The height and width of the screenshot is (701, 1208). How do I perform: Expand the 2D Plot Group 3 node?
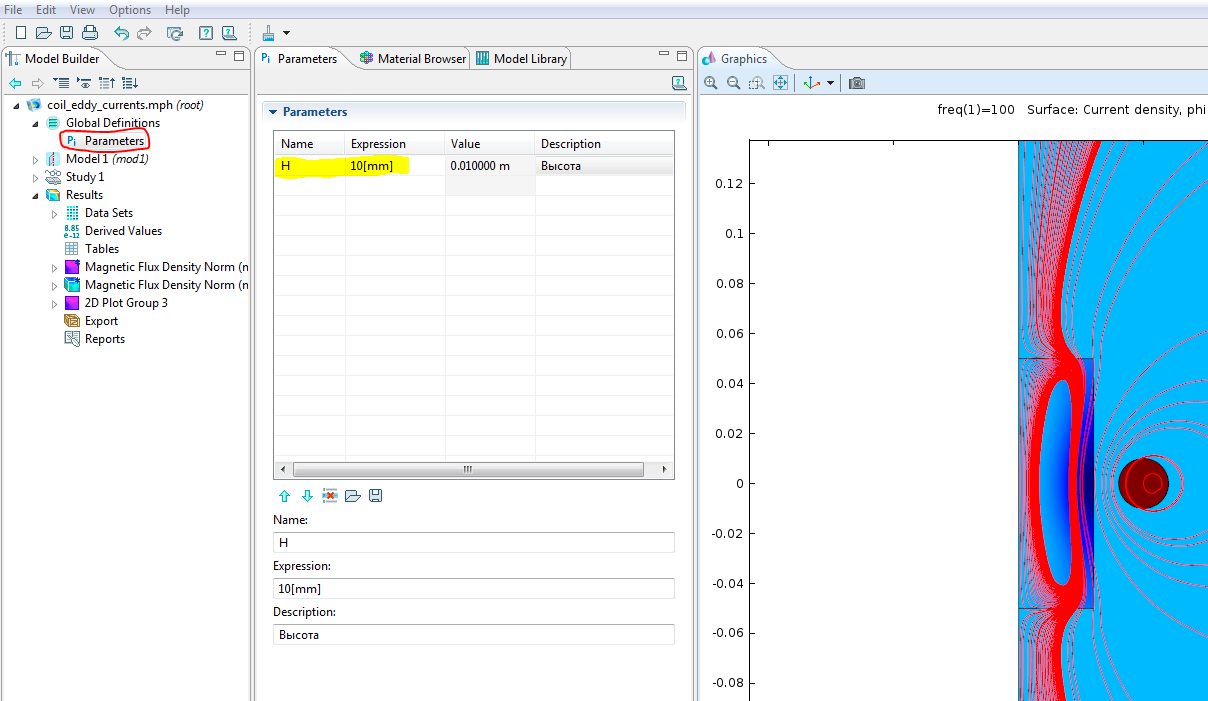click(55, 303)
